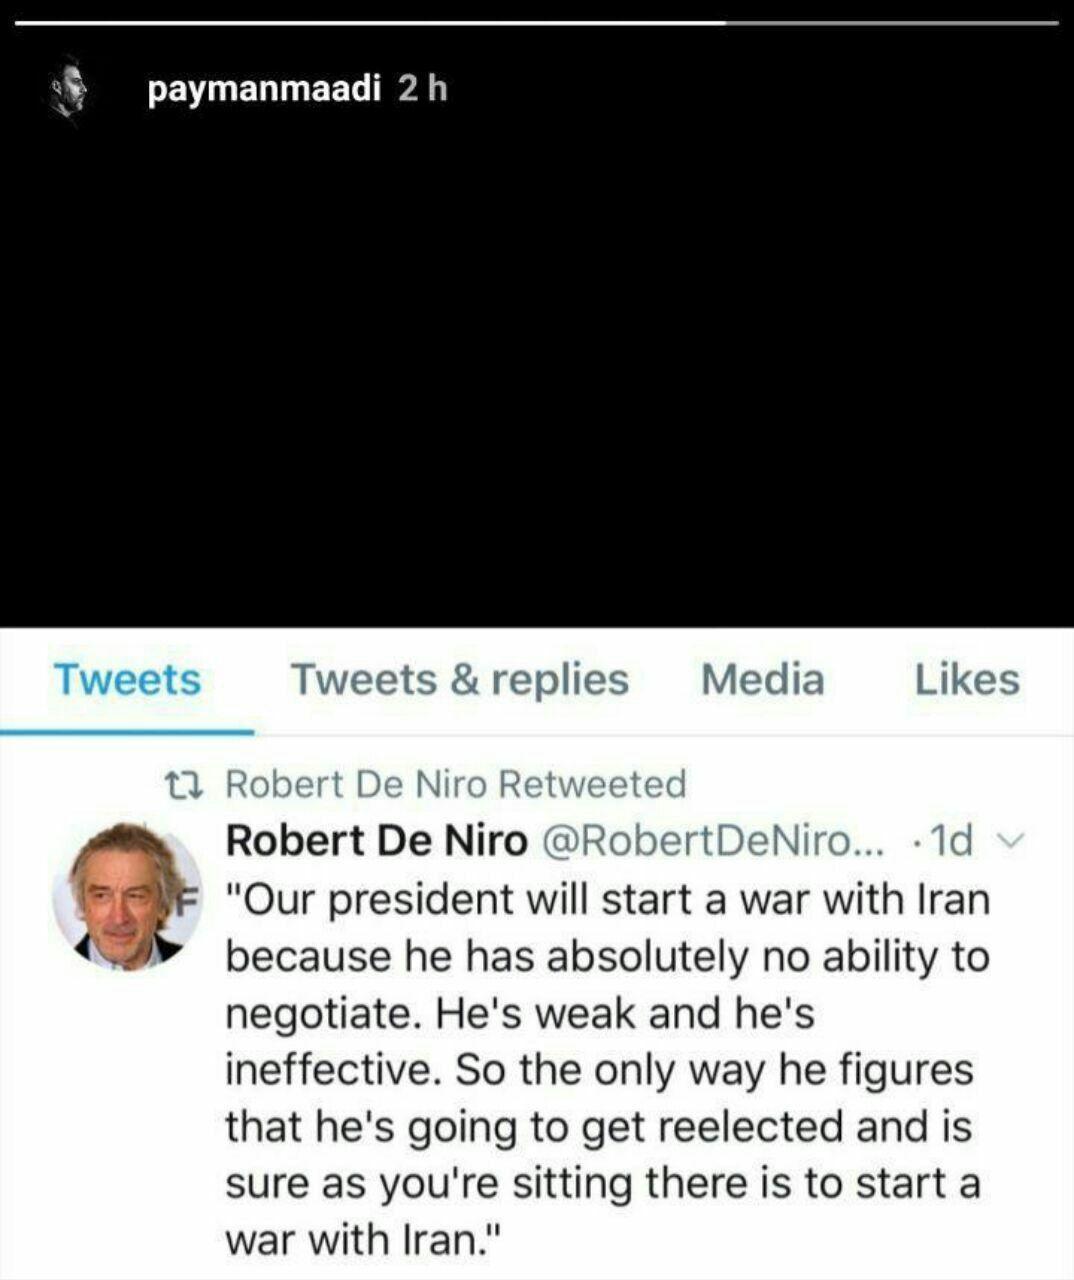Screen dimensions: 1074x1280
Task: Click the filled white part of story progress bar
Action: click(370, 22)
